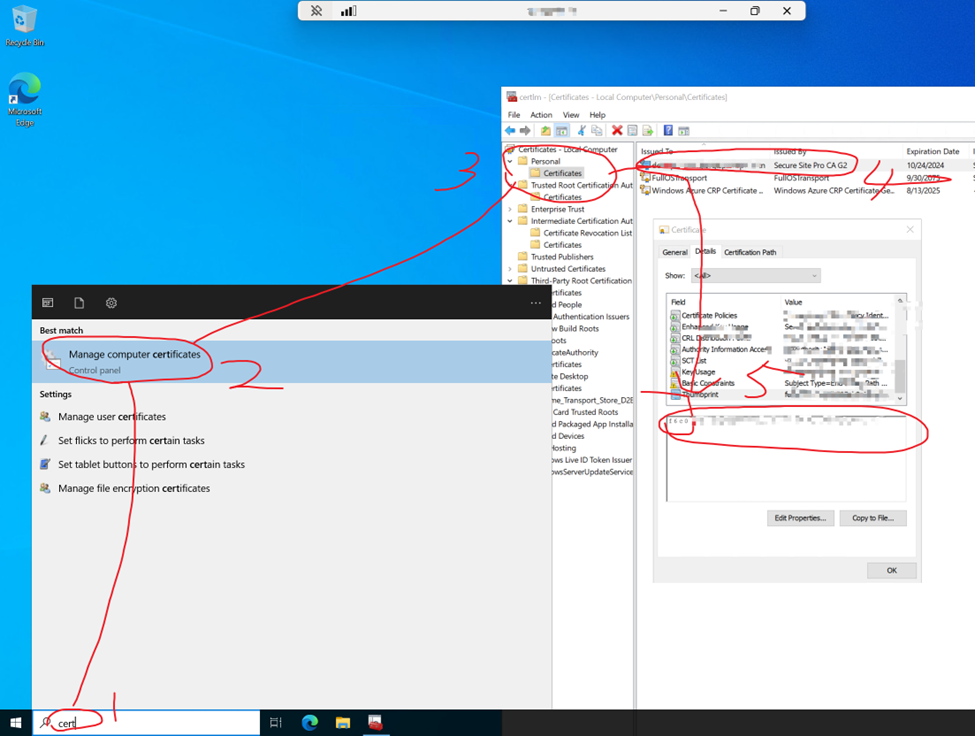Viewport: 975px width, 736px height.
Task: Select Manage user certificates search result
Action: (x=112, y=417)
